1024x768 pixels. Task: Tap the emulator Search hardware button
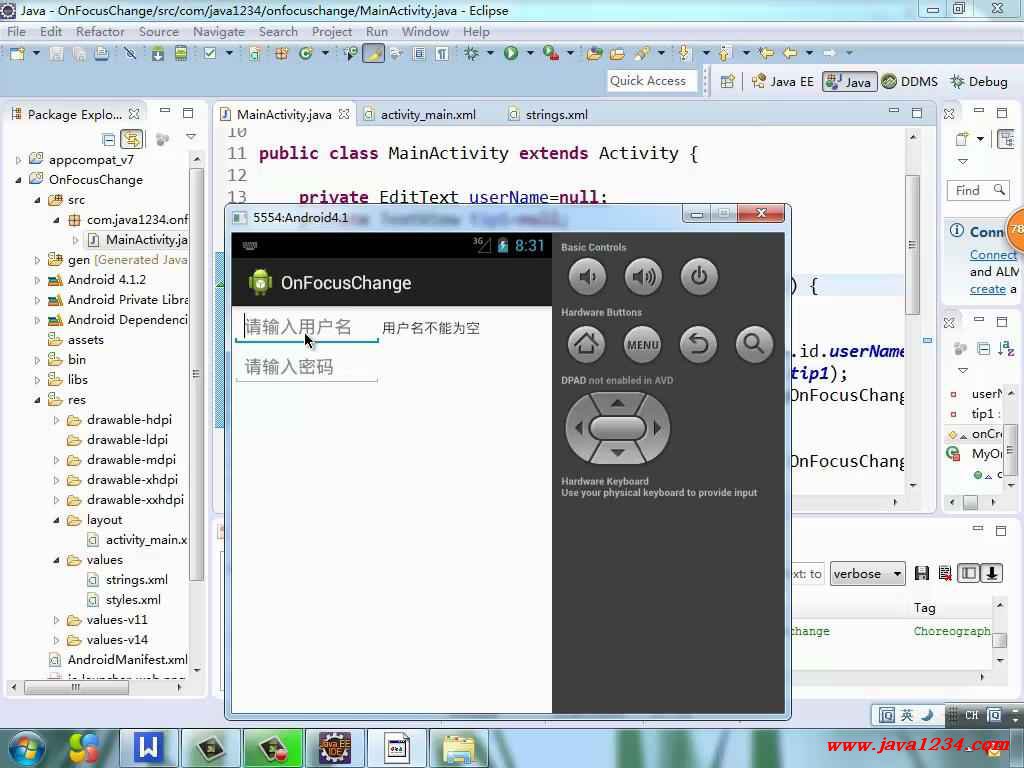pos(754,344)
